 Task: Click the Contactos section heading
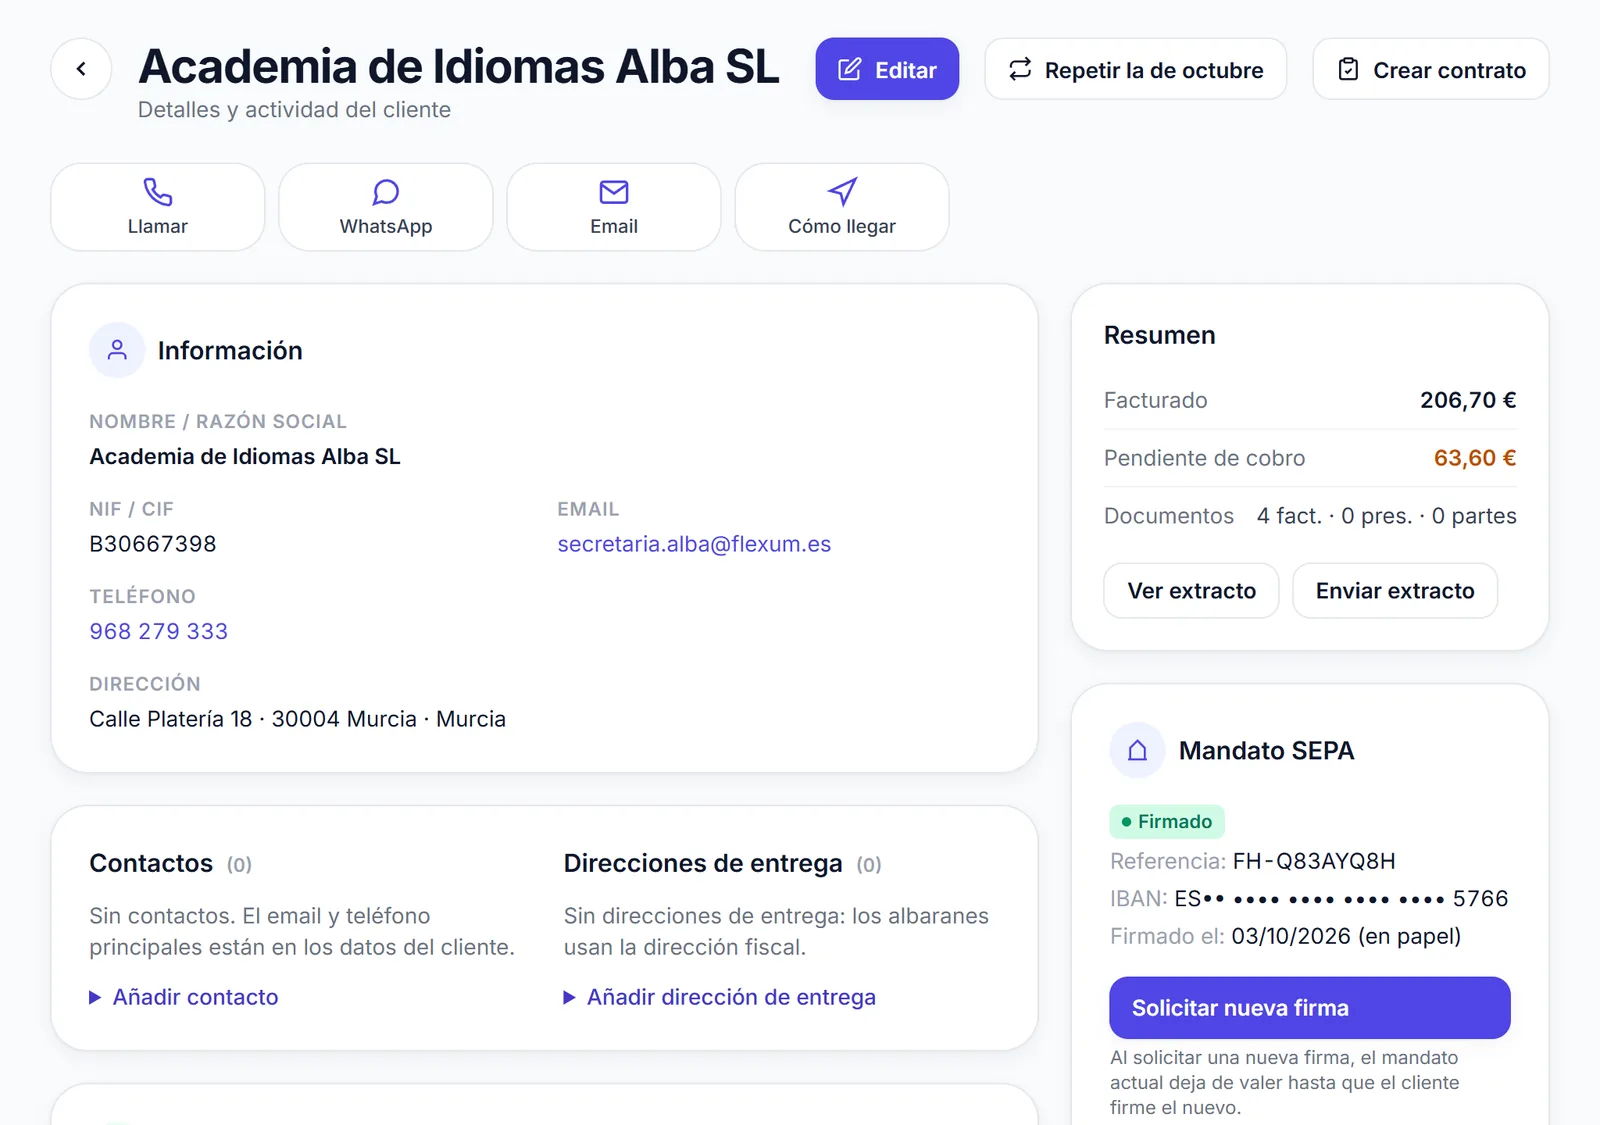(151, 863)
